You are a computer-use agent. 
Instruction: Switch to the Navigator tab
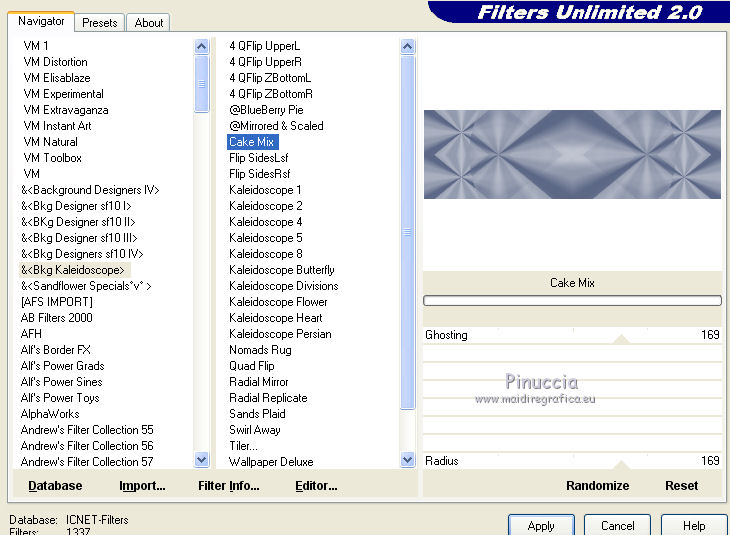pos(41,21)
